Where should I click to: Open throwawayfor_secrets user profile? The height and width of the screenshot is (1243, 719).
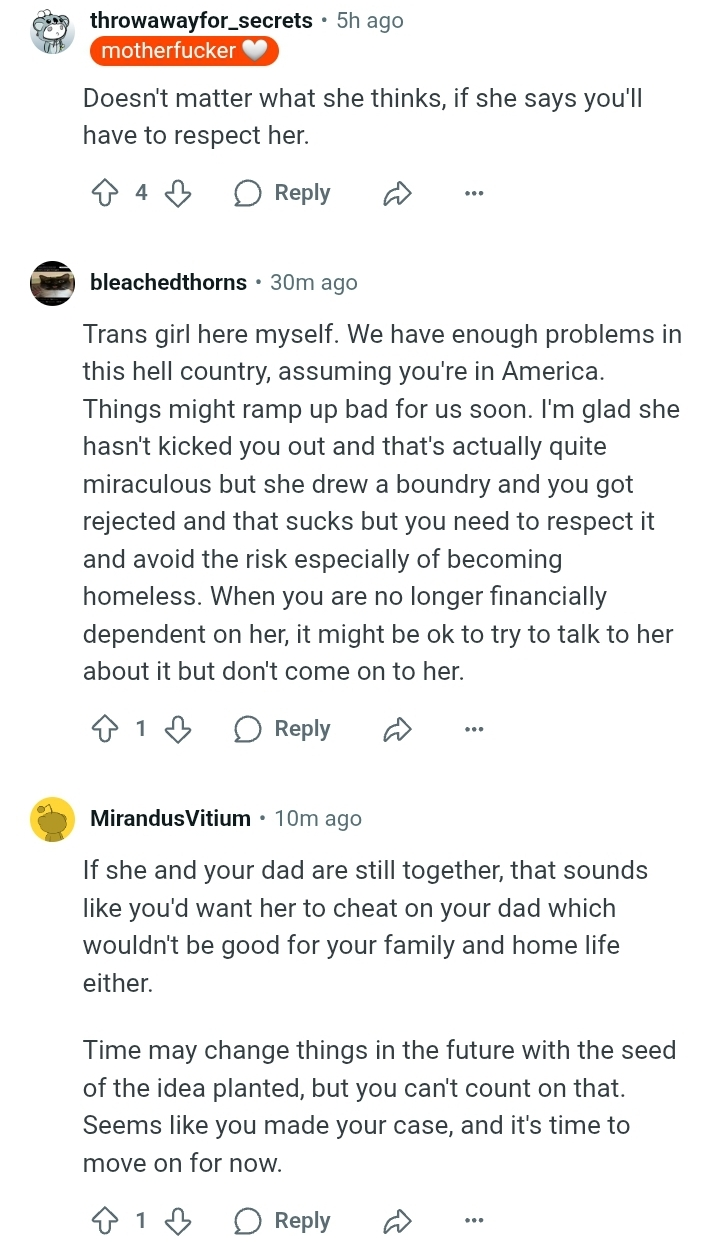pyautogui.click(x=201, y=20)
